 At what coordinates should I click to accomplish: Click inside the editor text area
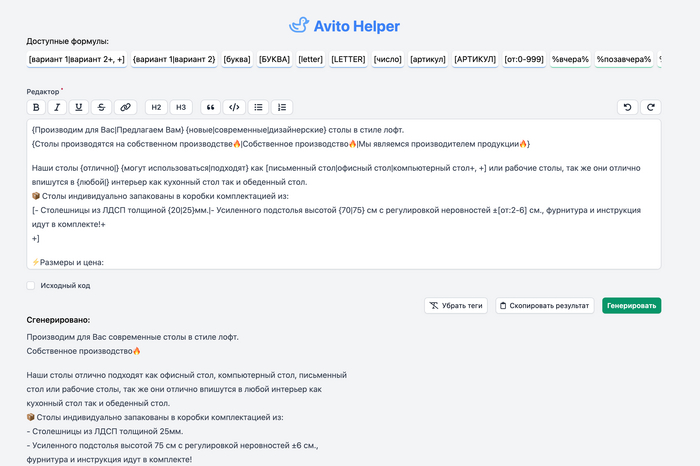tap(344, 194)
